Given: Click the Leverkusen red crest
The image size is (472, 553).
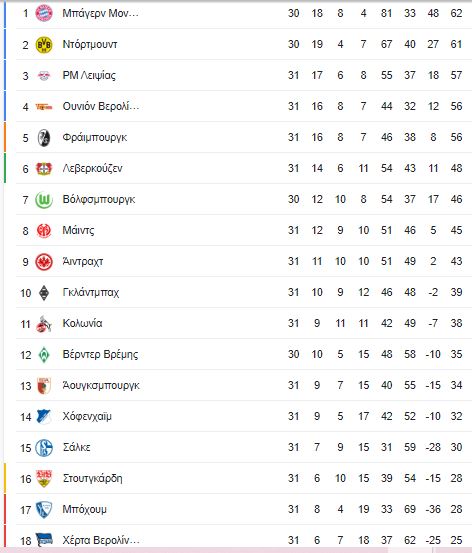Looking at the screenshot, I should pyautogui.click(x=44, y=169).
